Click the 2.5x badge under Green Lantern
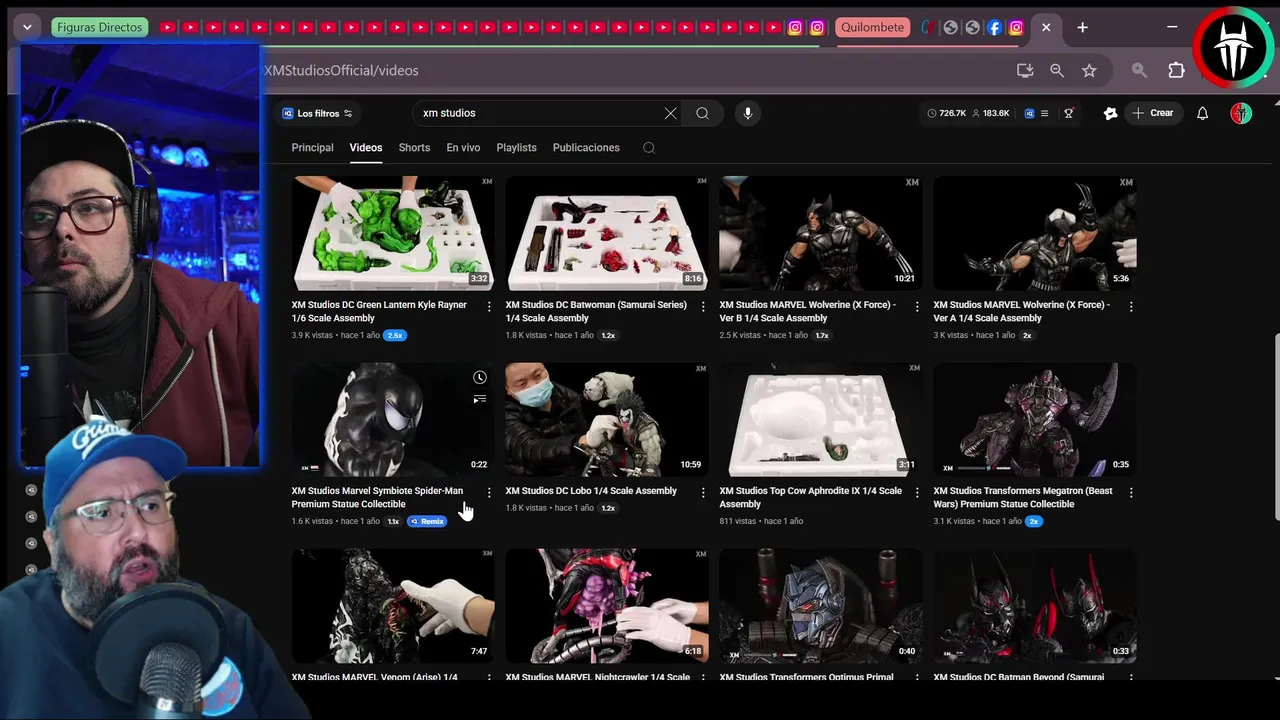The height and width of the screenshot is (720, 1280). point(395,336)
